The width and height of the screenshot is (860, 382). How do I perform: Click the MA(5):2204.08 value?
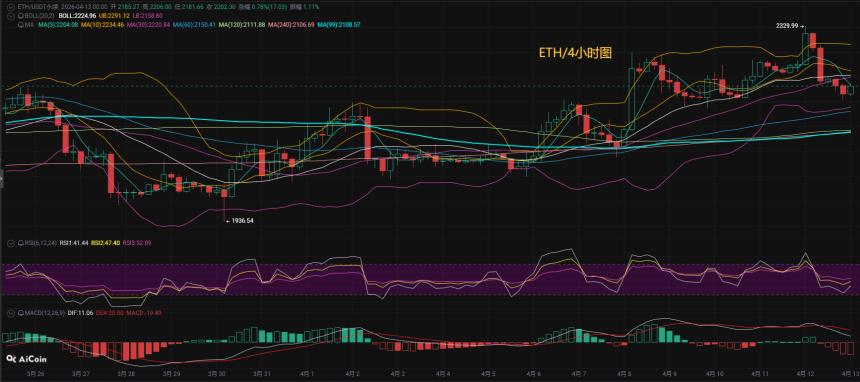(58, 25)
